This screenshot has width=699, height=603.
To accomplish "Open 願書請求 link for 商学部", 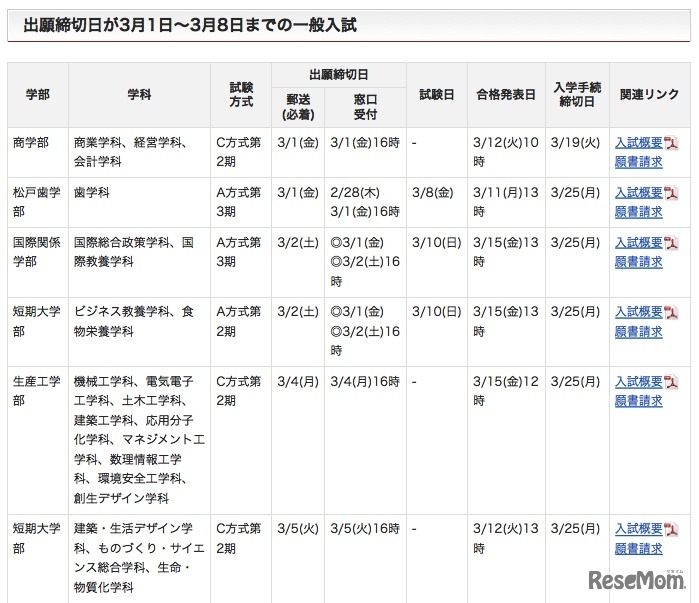I will (639, 162).
